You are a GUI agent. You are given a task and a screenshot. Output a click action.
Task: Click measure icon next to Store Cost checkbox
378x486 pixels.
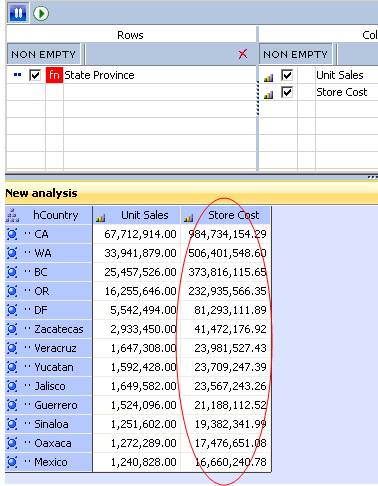tap(268, 95)
